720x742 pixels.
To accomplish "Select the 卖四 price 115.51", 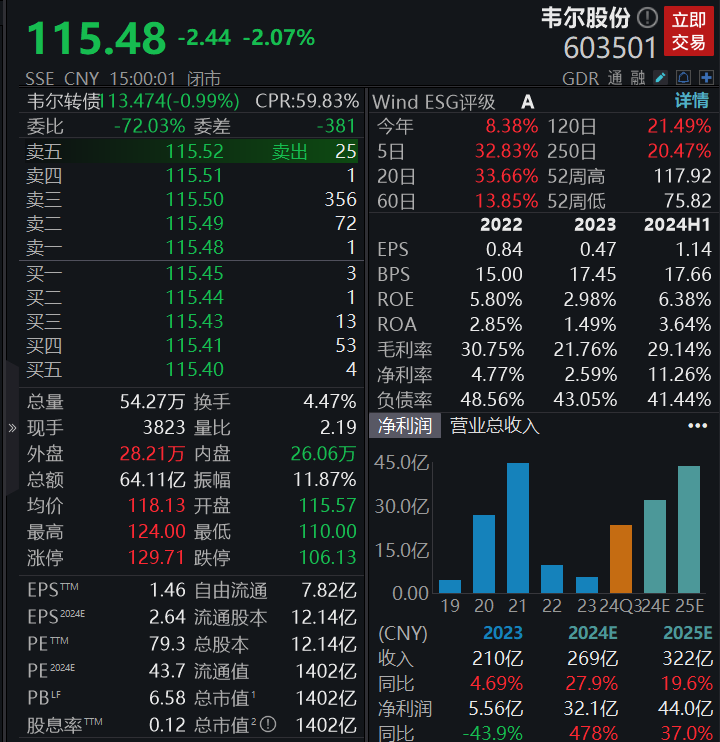I will (x=194, y=176).
